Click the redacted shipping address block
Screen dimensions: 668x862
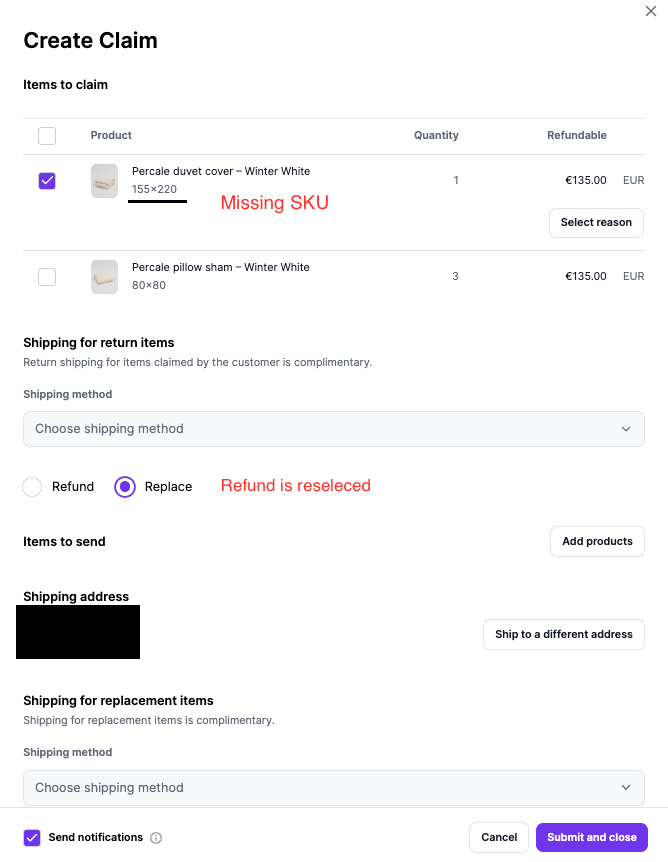coord(78,632)
